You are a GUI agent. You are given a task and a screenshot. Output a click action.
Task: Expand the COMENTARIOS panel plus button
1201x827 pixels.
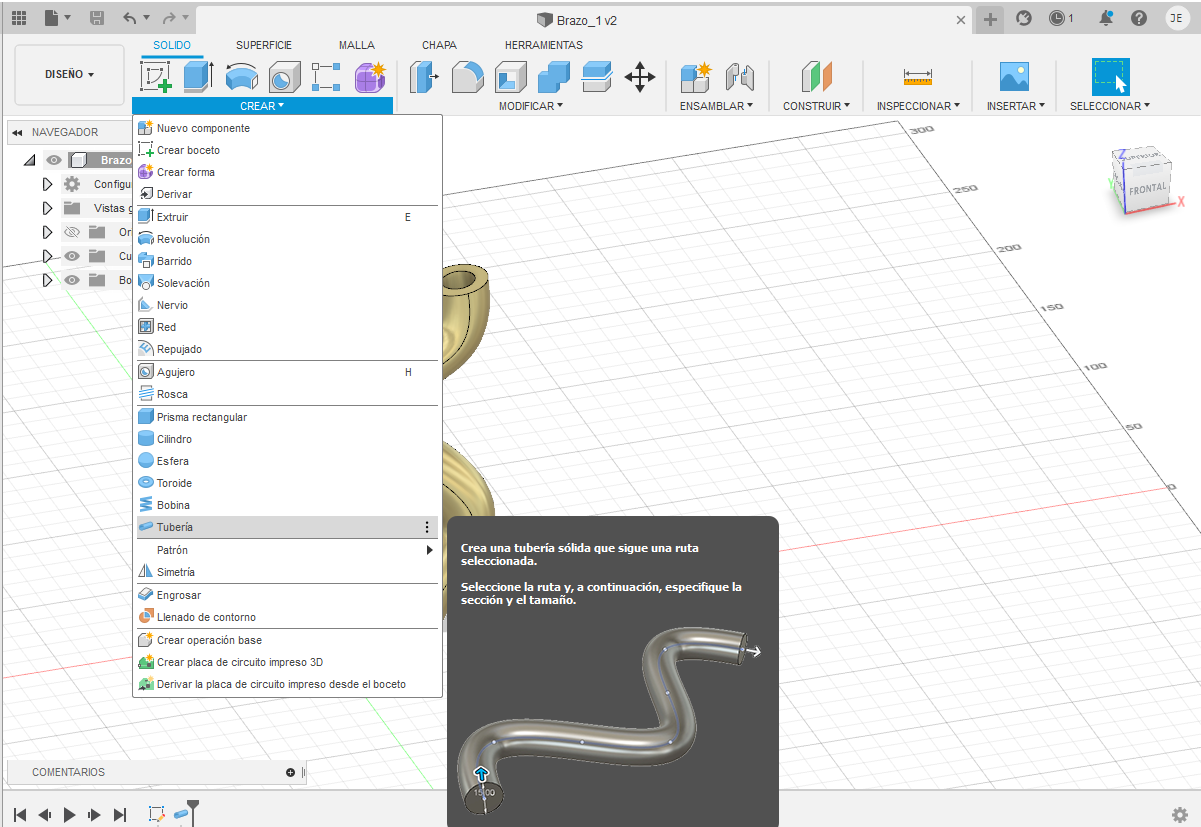tap(290, 772)
